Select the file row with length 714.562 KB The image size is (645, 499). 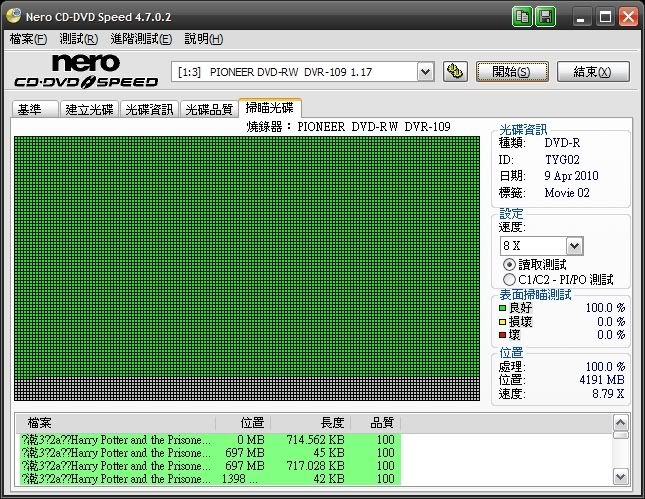(209, 440)
